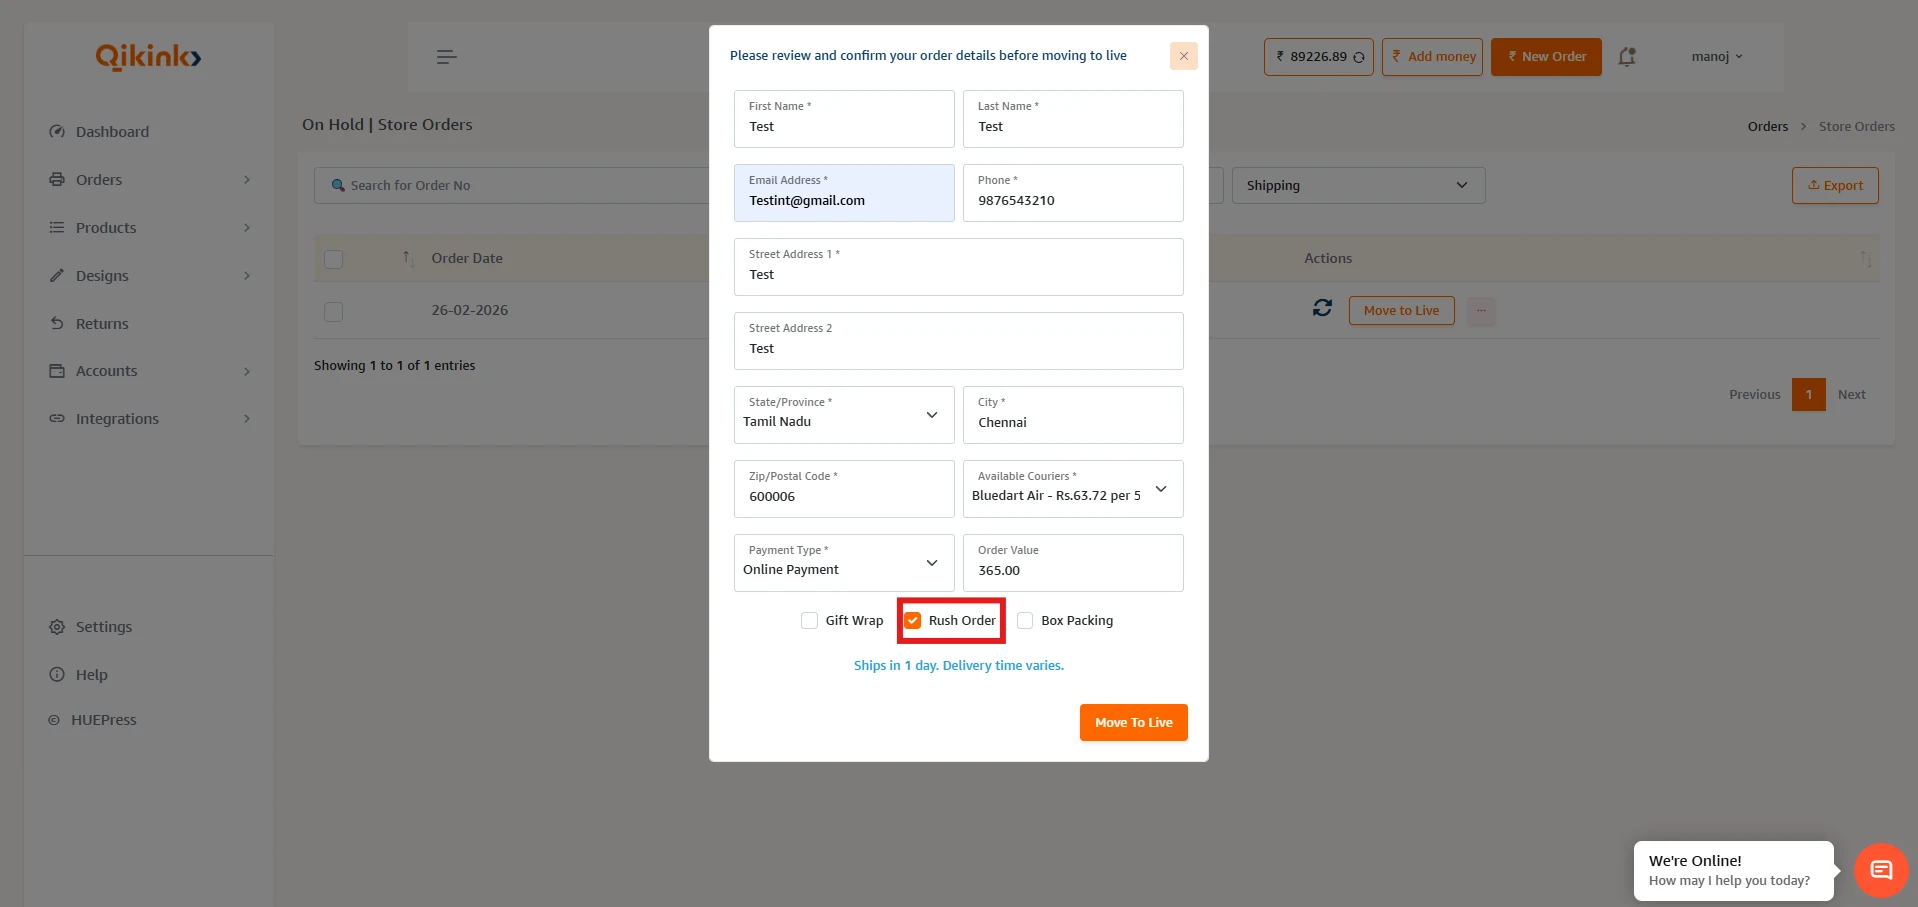1918x907 pixels.
Task: Open the State/Province dropdown showing Tamil Nadu
Action: [x=844, y=415]
